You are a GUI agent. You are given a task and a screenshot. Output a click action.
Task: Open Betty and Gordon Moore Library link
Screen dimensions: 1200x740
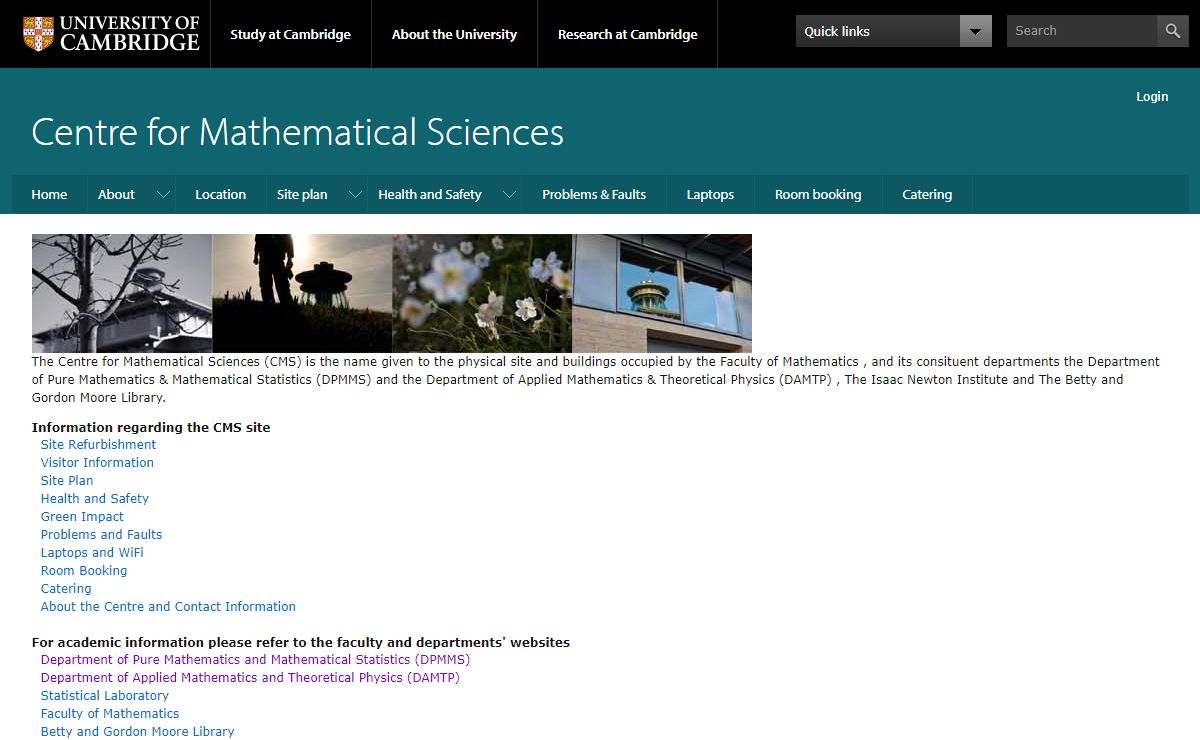pos(137,732)
